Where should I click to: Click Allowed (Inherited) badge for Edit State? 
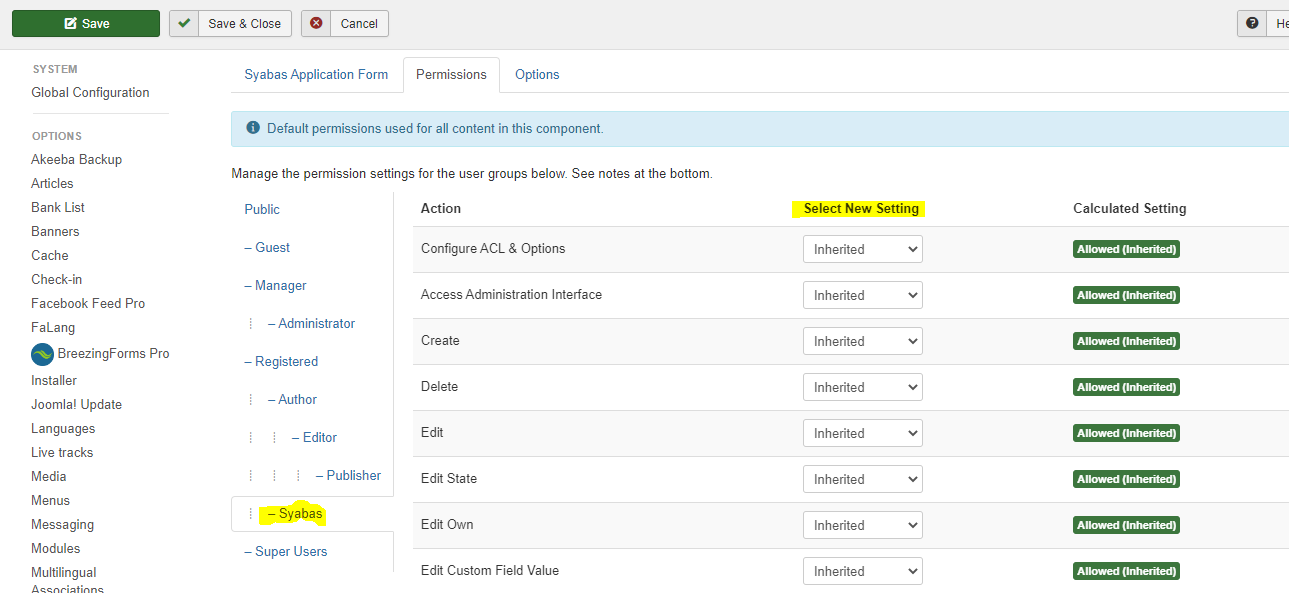pyautogui.click(x=1127, y=479)
